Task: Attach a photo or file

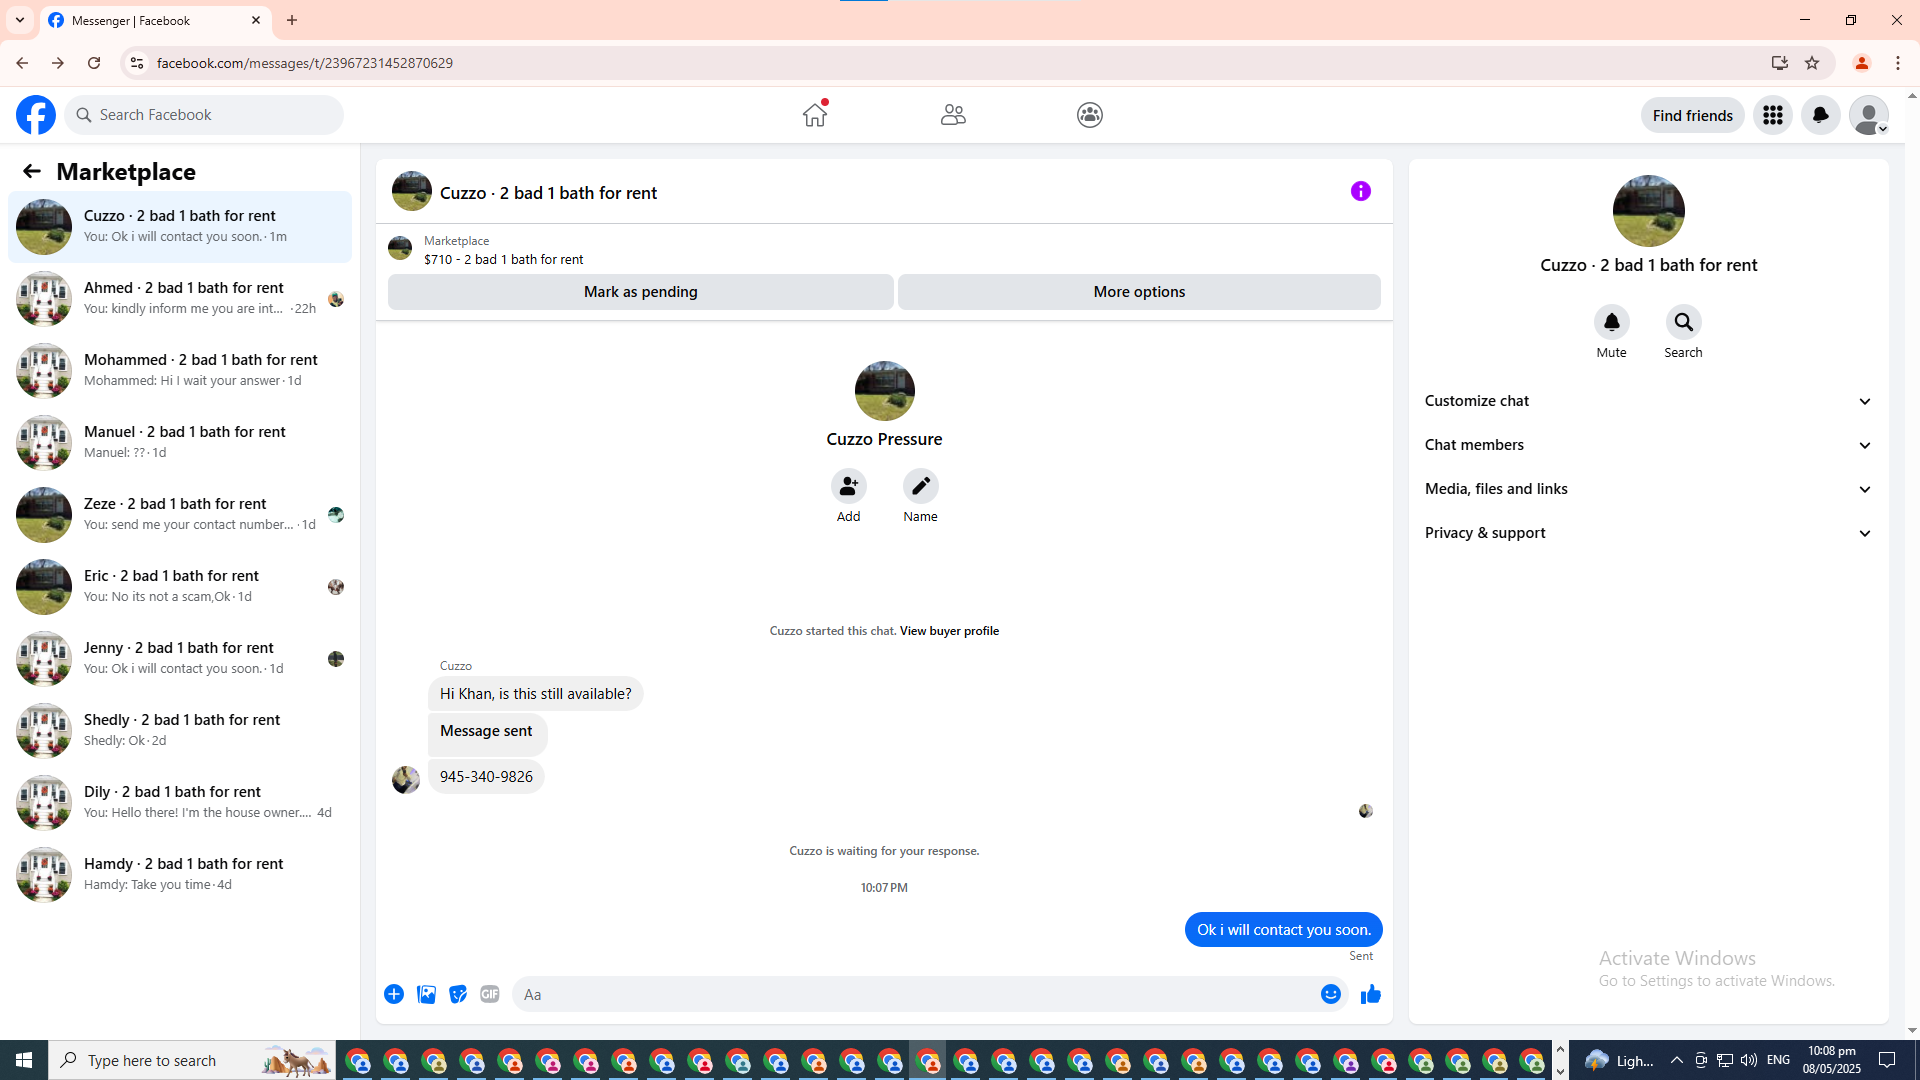Action: click(426, 994)
